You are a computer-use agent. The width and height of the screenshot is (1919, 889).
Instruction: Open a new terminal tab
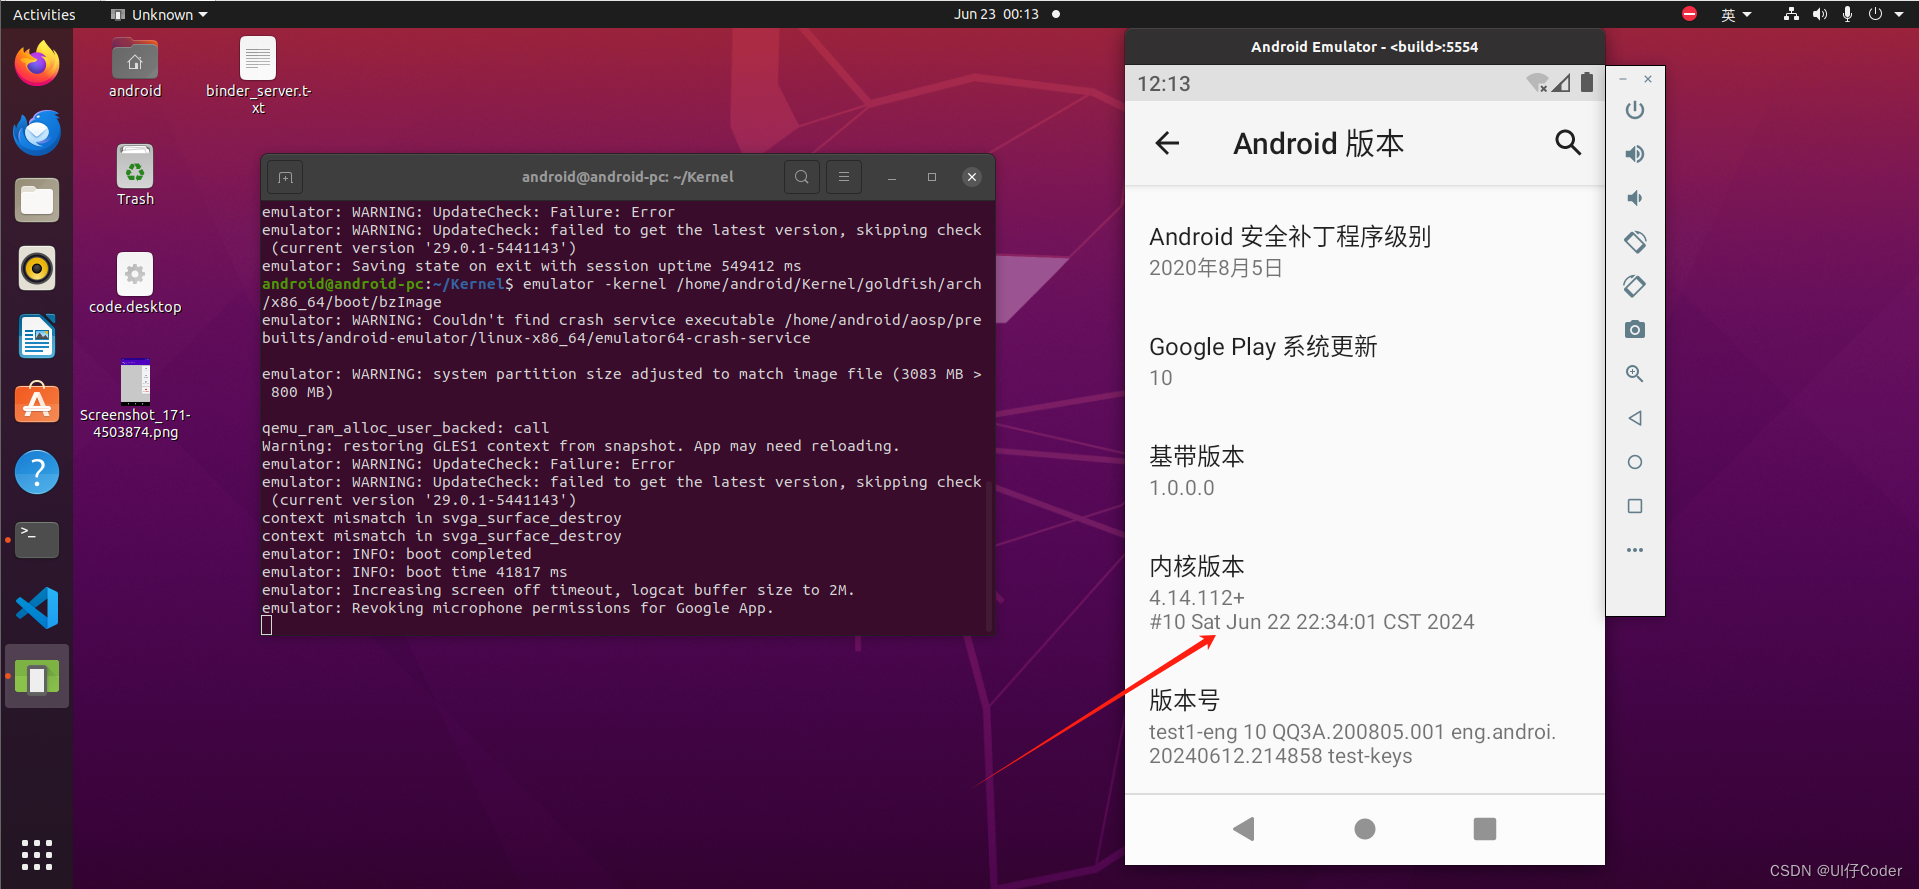pyautogui.click(x=285, y=178)
